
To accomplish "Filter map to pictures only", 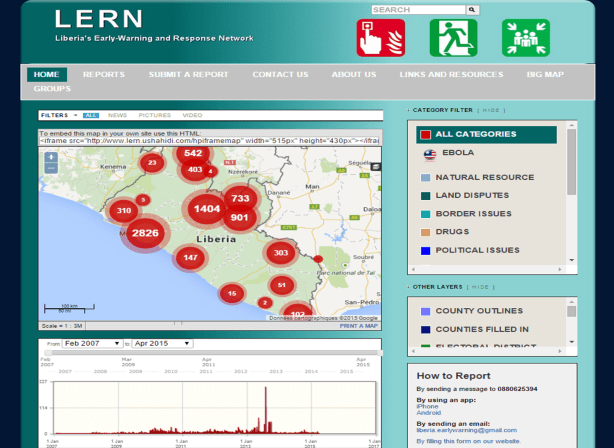I will click(154, 115).
